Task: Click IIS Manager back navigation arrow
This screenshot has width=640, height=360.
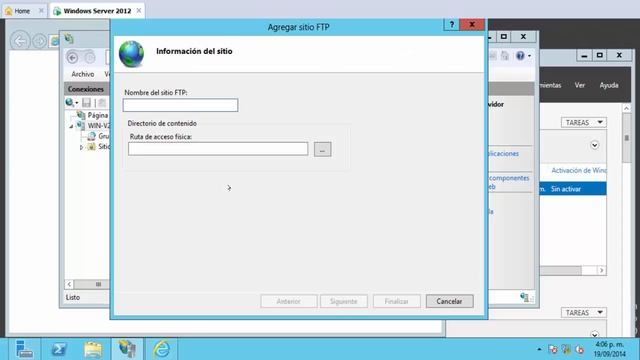Action: coord(73,58)
